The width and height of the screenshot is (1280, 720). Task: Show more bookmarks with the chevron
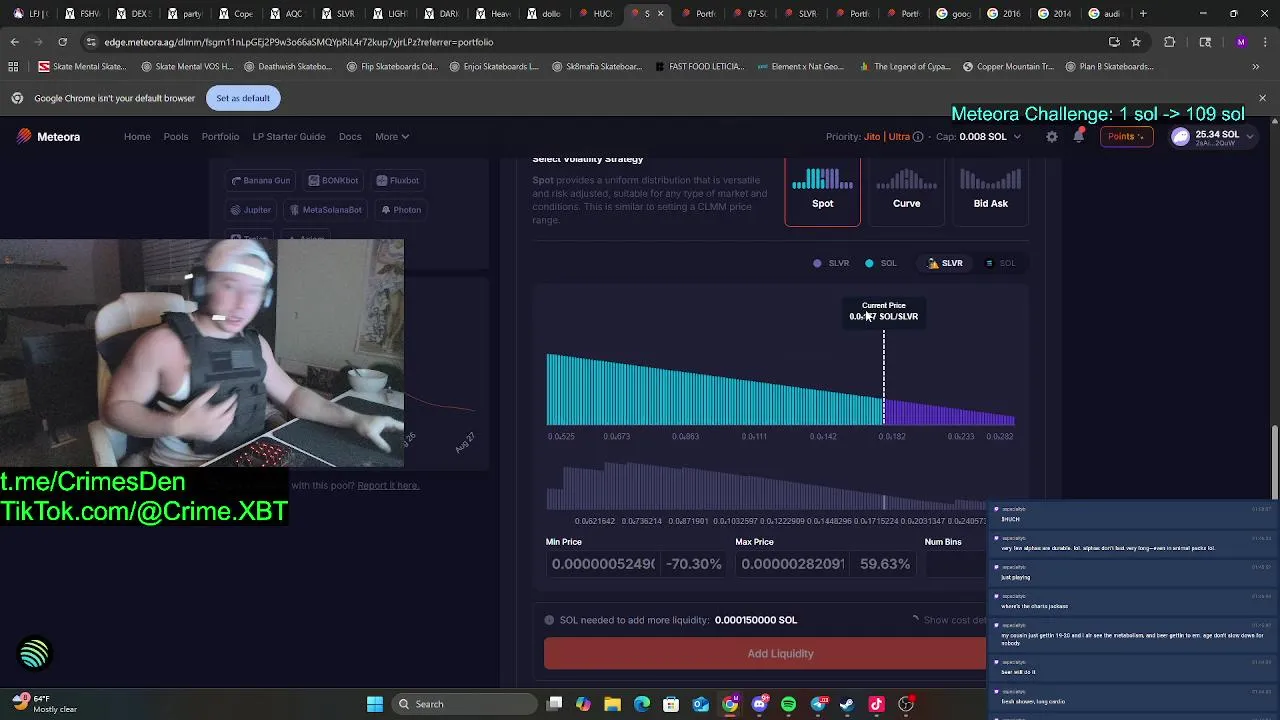1255,67
